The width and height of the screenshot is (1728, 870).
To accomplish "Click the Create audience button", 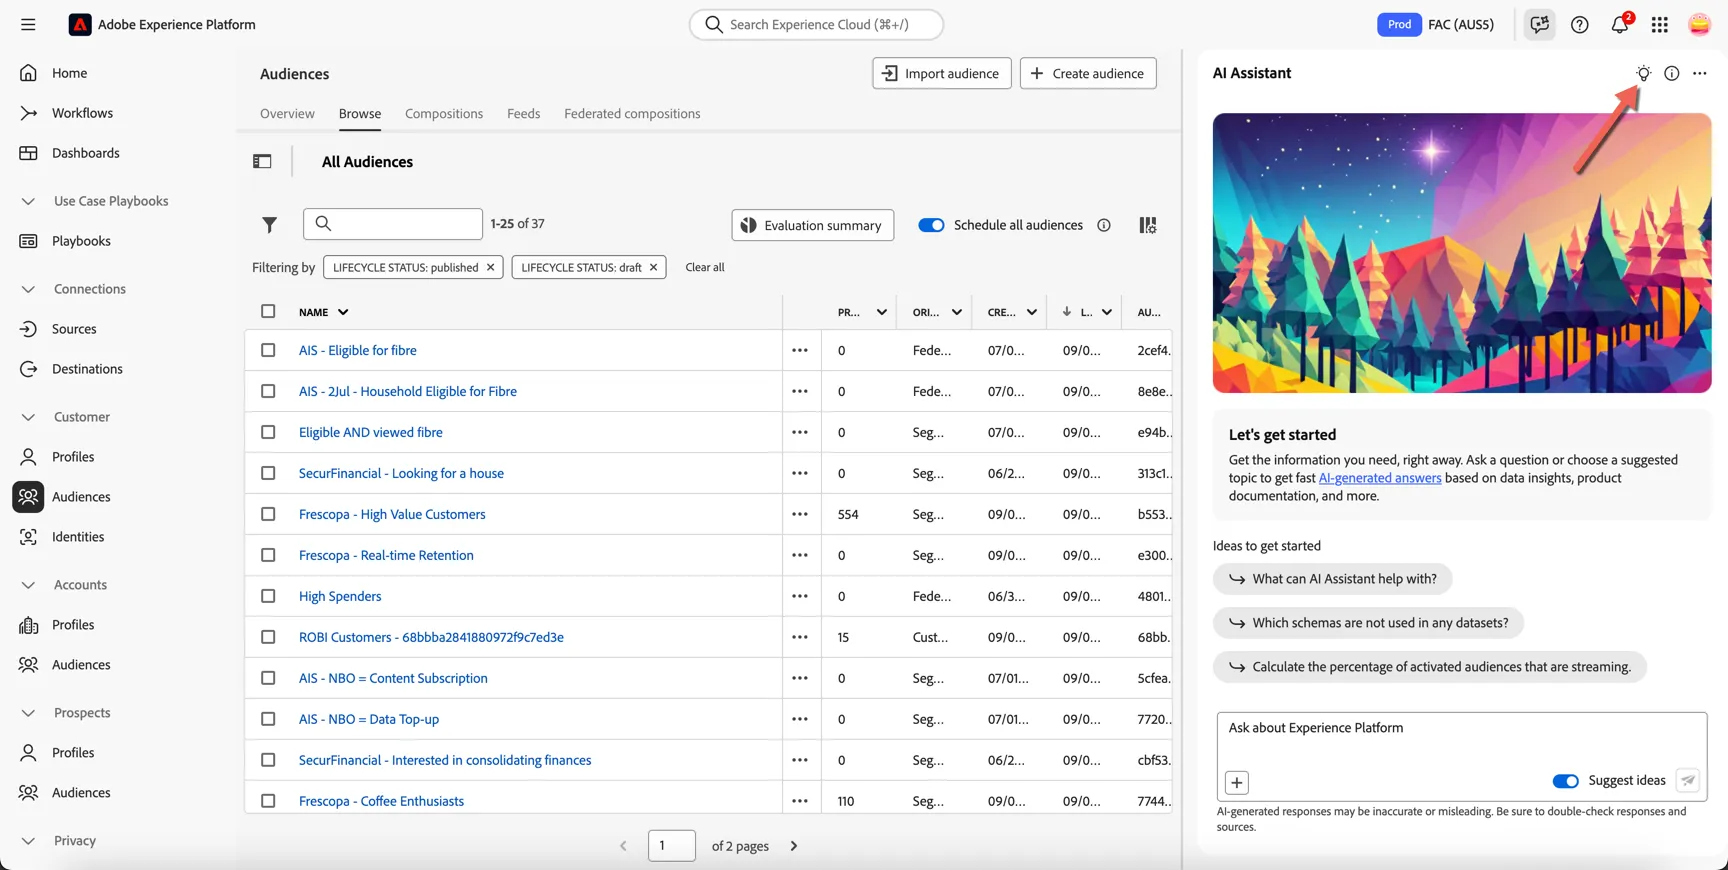I will pyautogui.click(x=1088, y=73).
